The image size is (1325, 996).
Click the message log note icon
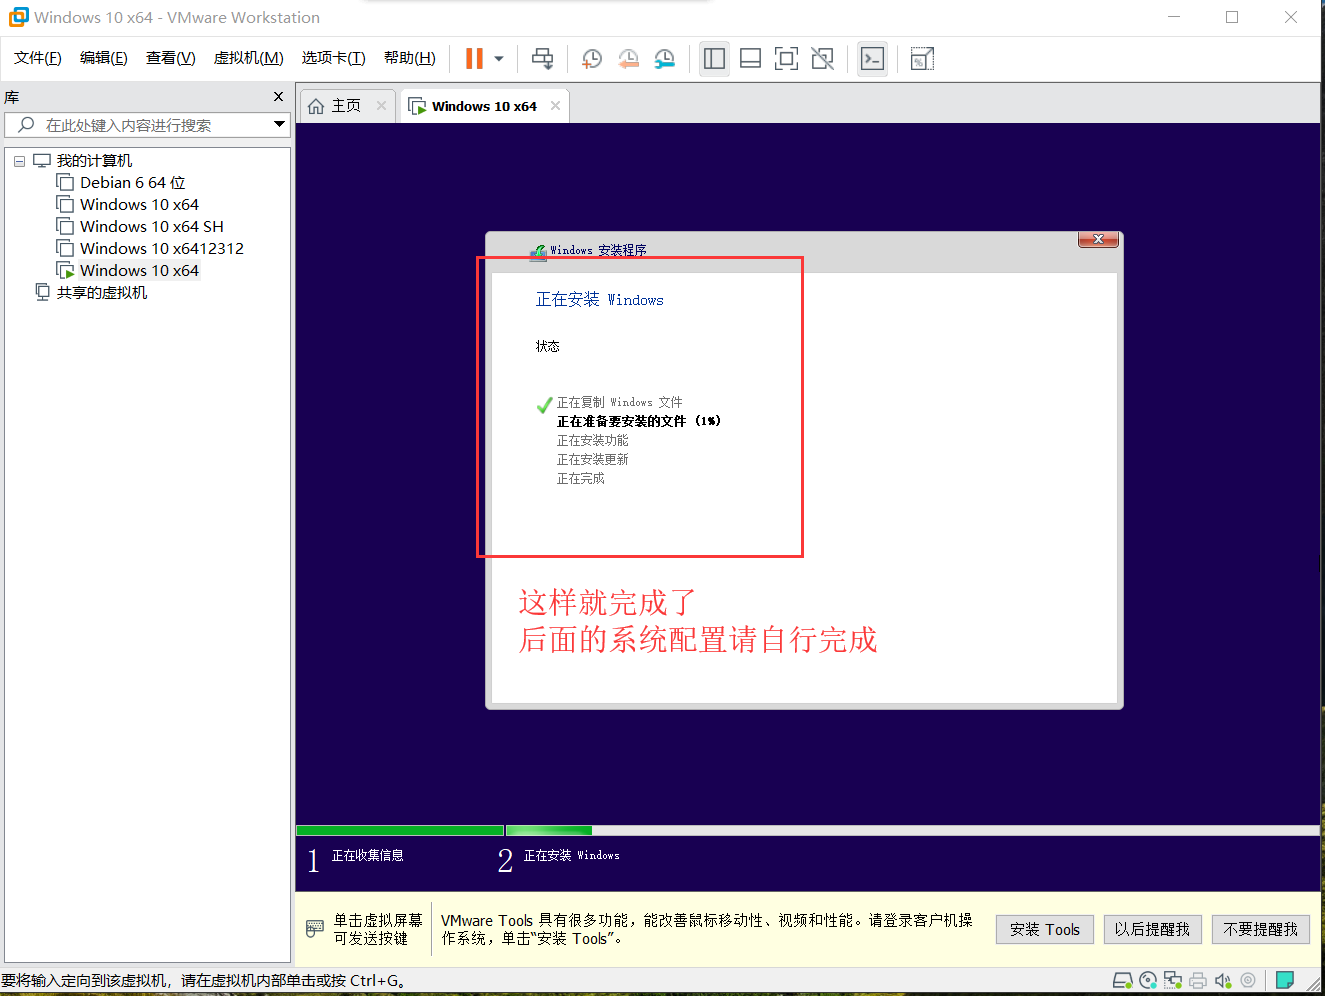pyautogui.click(x=1285, y=980)
